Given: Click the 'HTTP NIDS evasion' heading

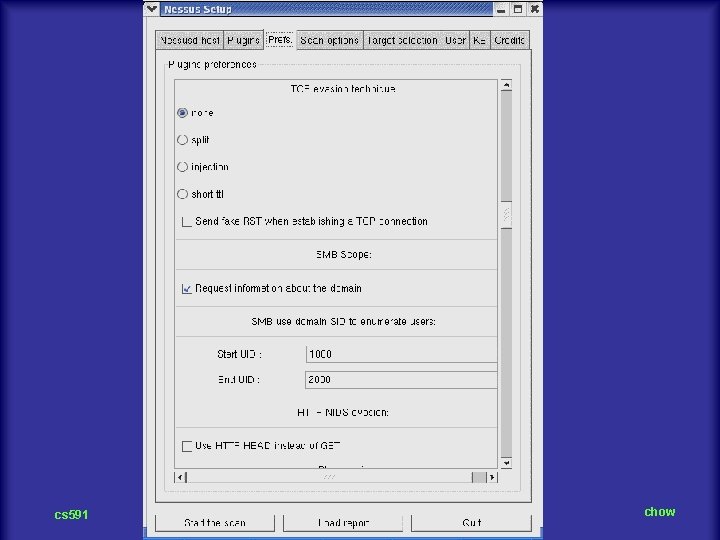Looking at the screenshot, I should (343, 412).
